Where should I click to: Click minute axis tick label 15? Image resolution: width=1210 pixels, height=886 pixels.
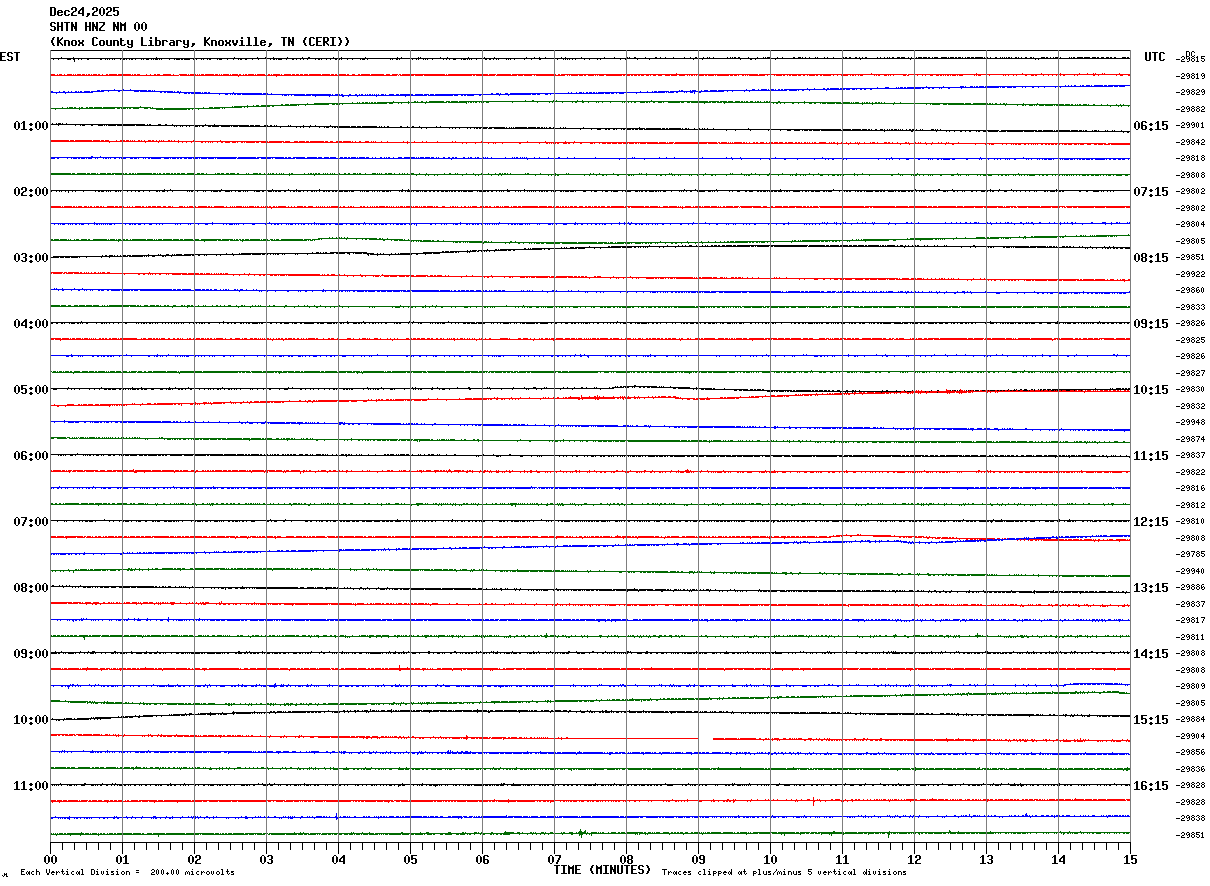pyautogui.click(x=1130, y=859)
